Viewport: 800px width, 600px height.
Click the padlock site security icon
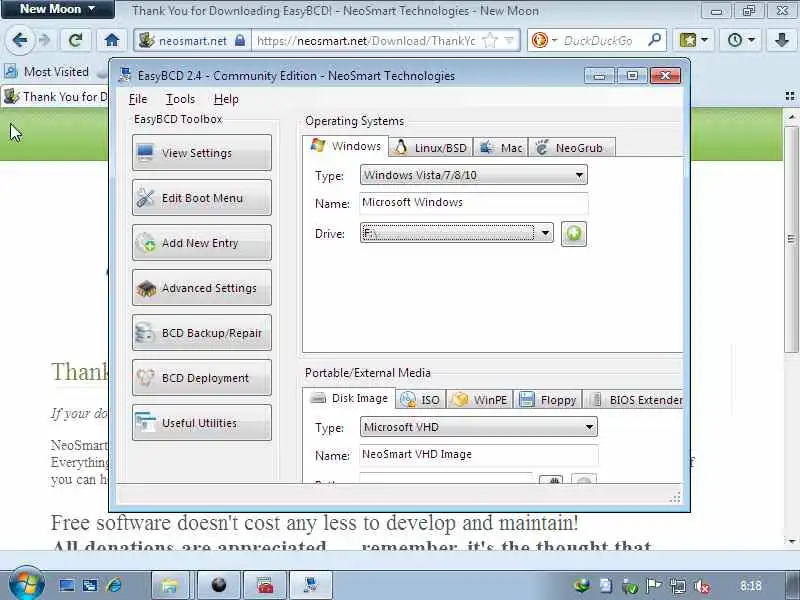tap(240, 40)
